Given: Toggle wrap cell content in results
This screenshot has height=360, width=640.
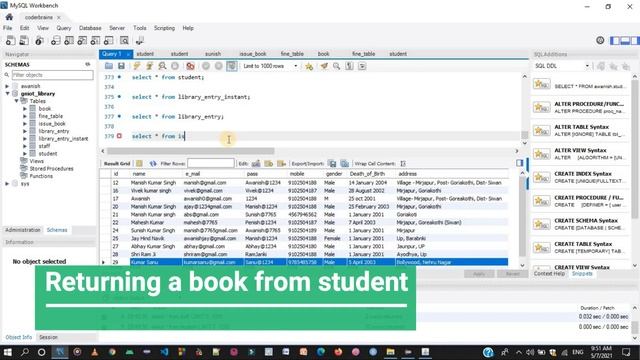Looking at the screenshot, I should pyautogui.click(x=403, y=164).
